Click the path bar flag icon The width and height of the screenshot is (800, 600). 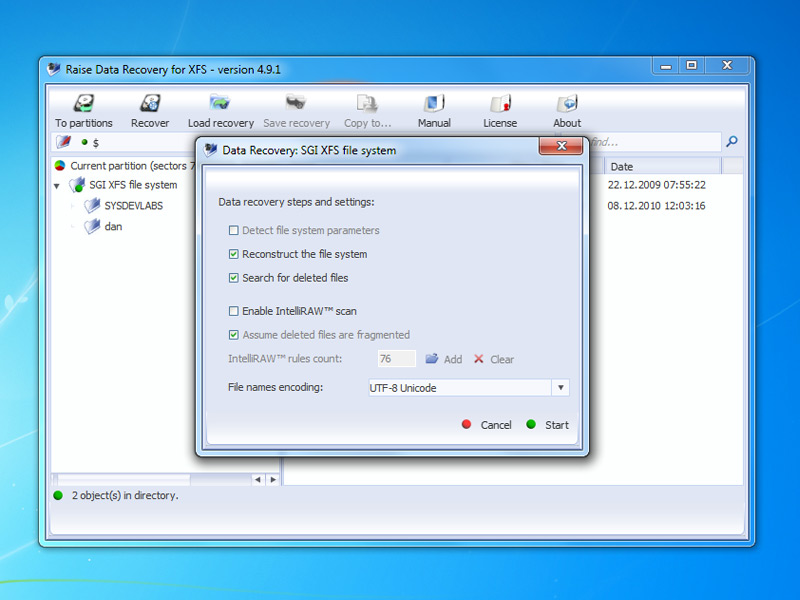pos(63,141)
